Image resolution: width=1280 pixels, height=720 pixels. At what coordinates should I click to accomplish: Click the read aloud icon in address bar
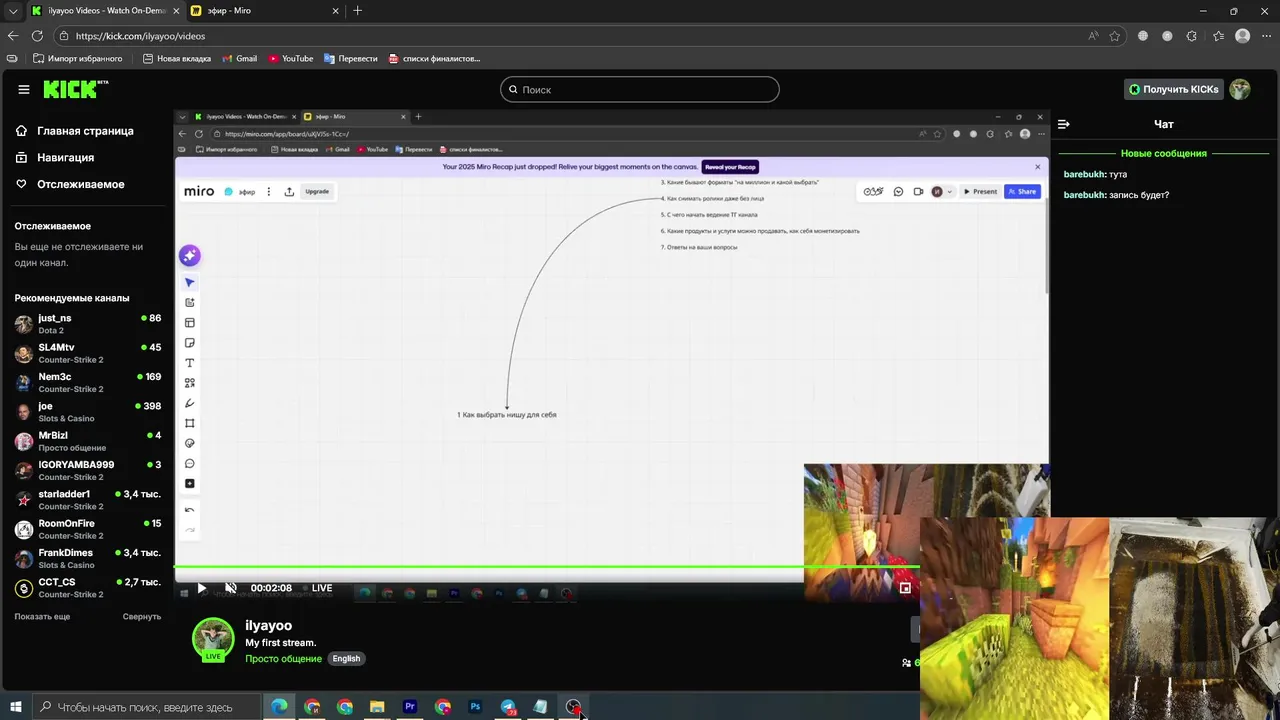[x=1093, y=36]
